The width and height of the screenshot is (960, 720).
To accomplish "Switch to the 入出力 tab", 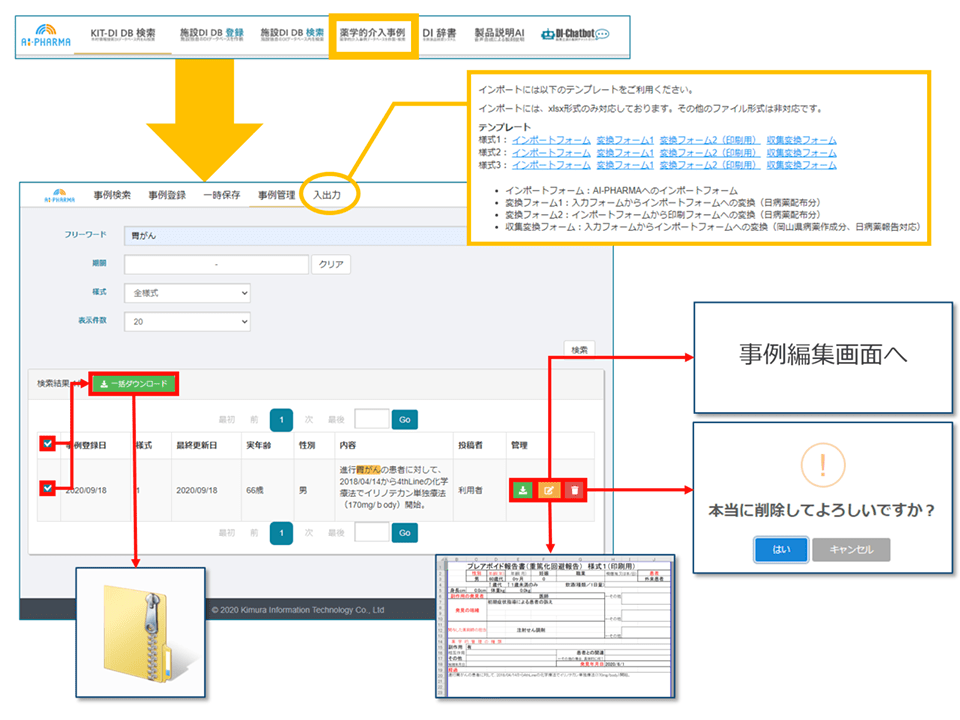I will pyautogui.click(x=327, y=194).
